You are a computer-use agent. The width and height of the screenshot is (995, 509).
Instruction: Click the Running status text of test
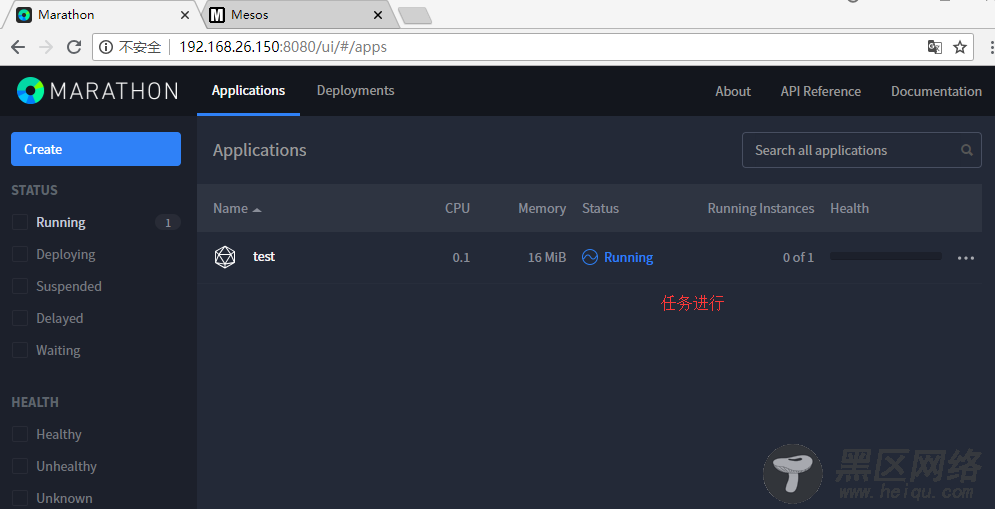pos(628,257)
